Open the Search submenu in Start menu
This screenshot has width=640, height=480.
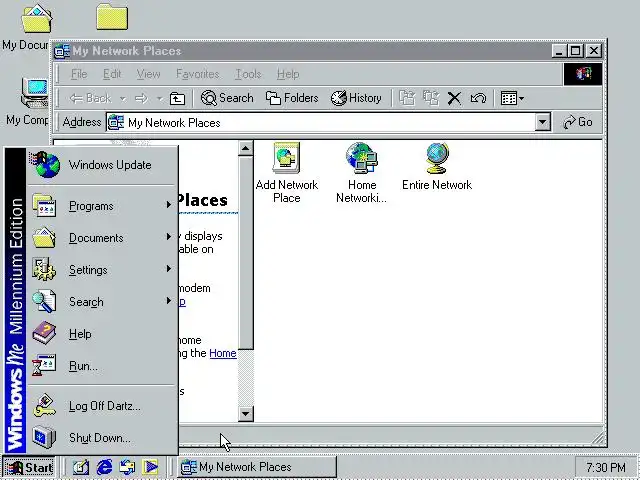pyautogui.click(x=102, y=302)
